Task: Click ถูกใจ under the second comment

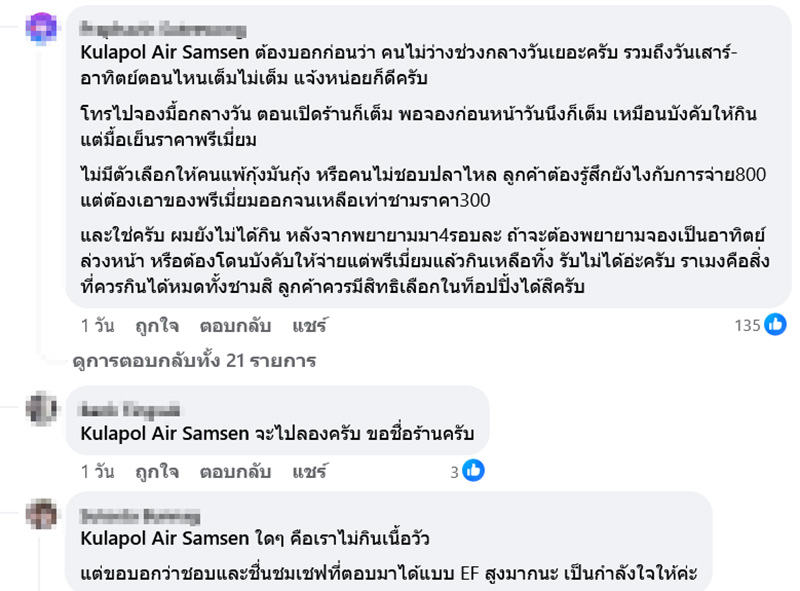Action: (x=153, y=471)
